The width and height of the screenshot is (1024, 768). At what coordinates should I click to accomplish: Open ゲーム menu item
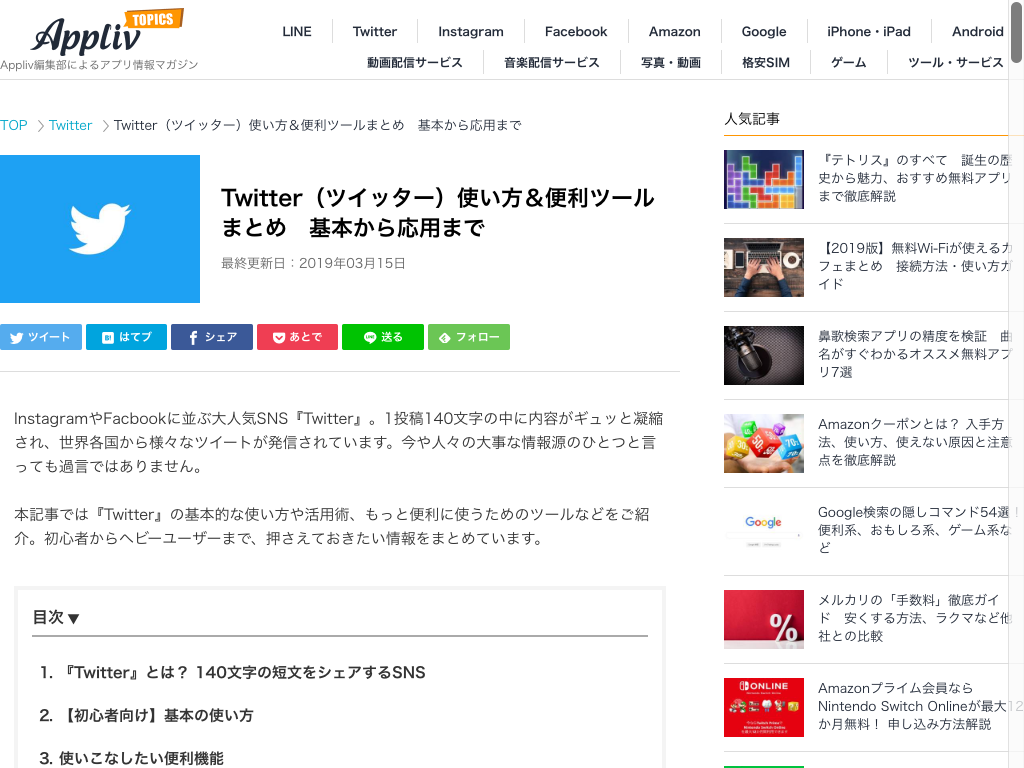tap(848, 63)
